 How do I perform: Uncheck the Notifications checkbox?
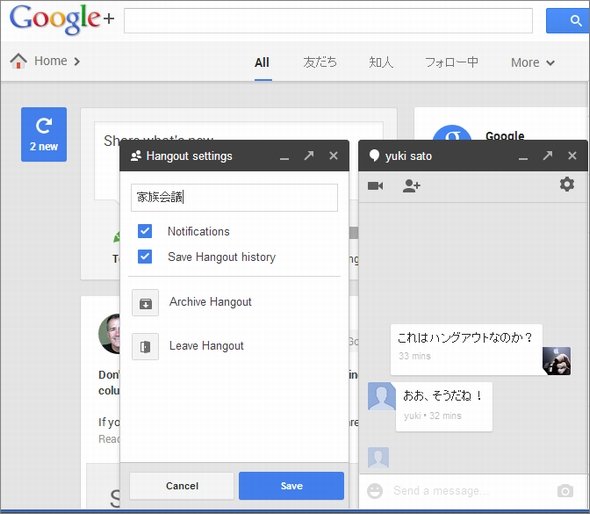145,231
